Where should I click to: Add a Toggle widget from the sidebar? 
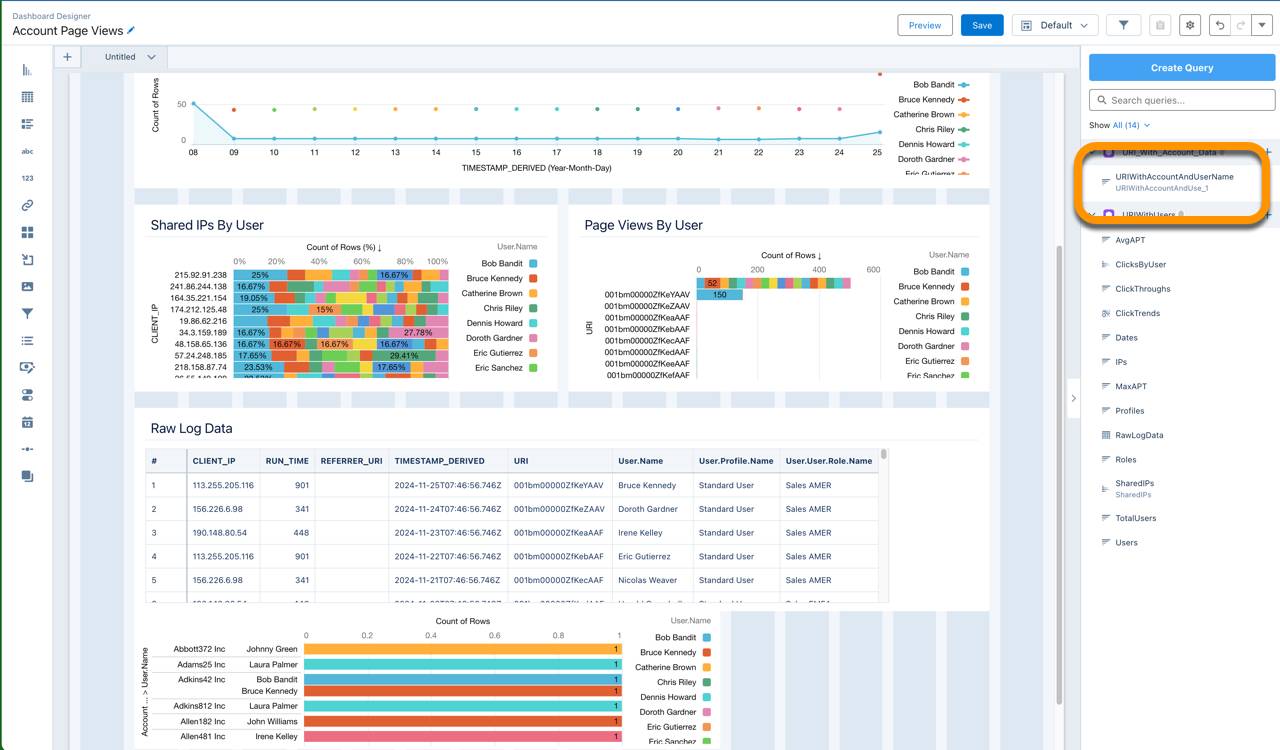[x=27, y=395]
